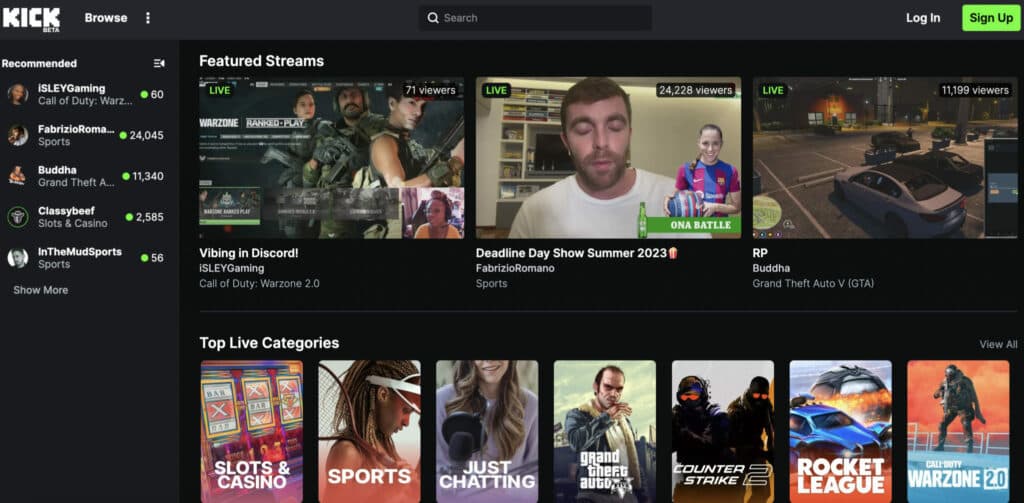Click the green Sign Up button
The image size is (1024, 503).
(x=991, y=18)
